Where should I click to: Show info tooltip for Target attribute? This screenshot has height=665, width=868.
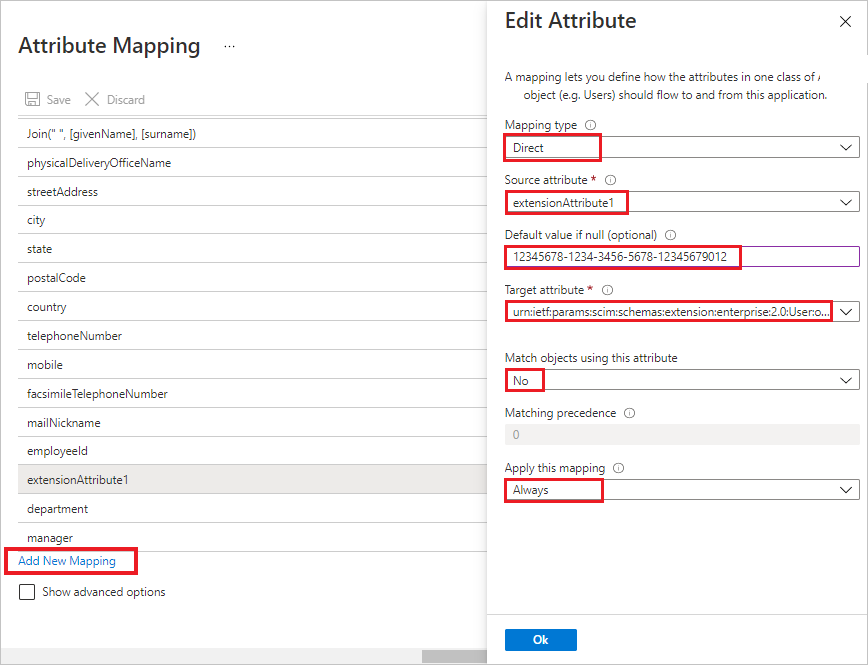(607, 290)
